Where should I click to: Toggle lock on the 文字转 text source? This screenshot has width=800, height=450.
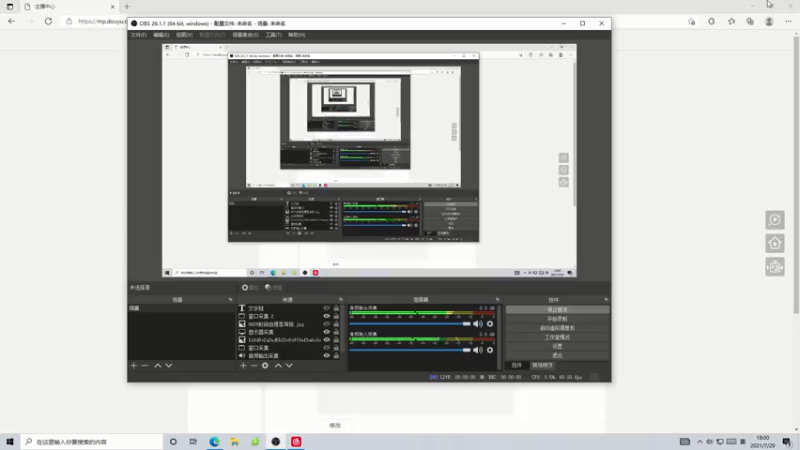pyautogui.click(x=336, y=308)
